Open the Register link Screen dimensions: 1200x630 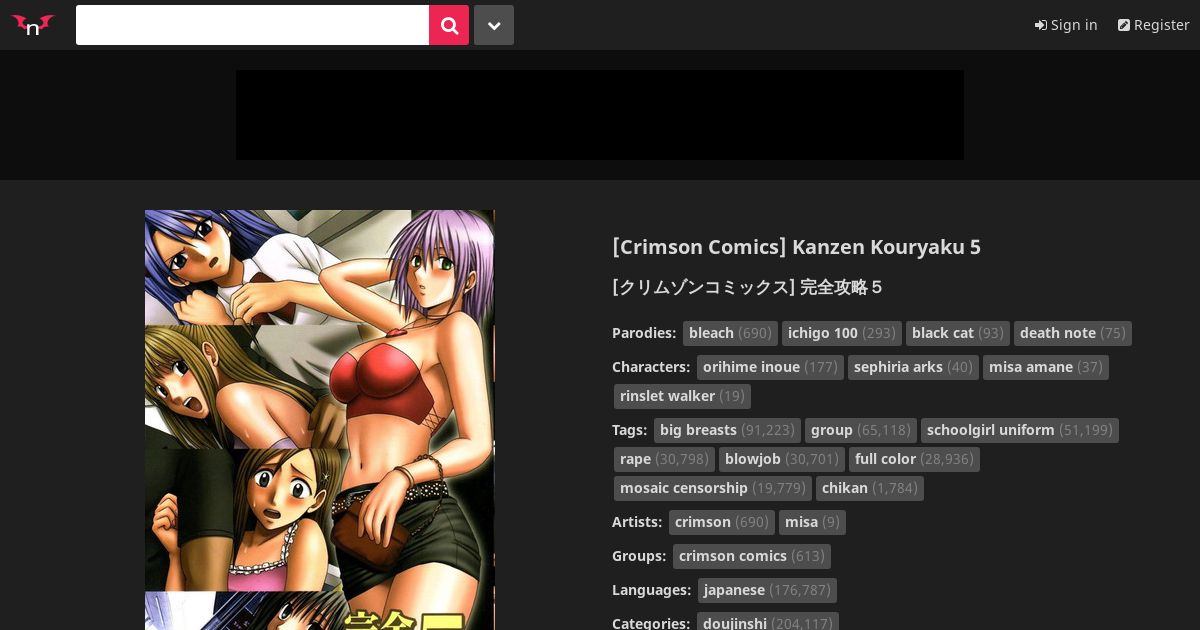pyautogui.click(x=1153, y=25)
